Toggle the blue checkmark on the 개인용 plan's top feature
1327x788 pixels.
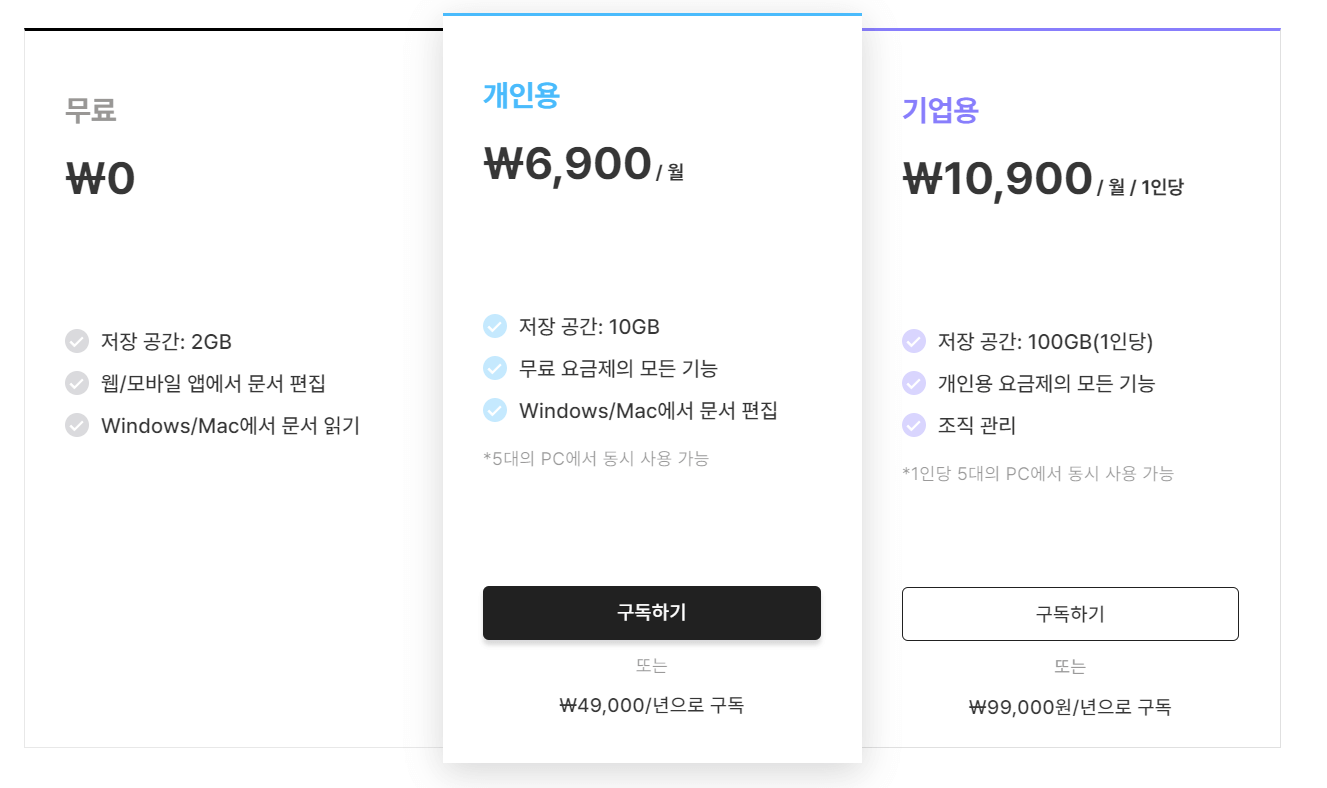pos(495,326)
